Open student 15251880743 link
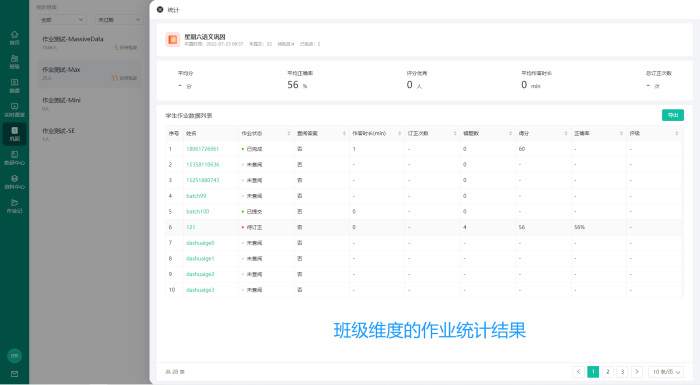Image resolution: width=700 pixels, height=385 pixels. tap(203, 180)
